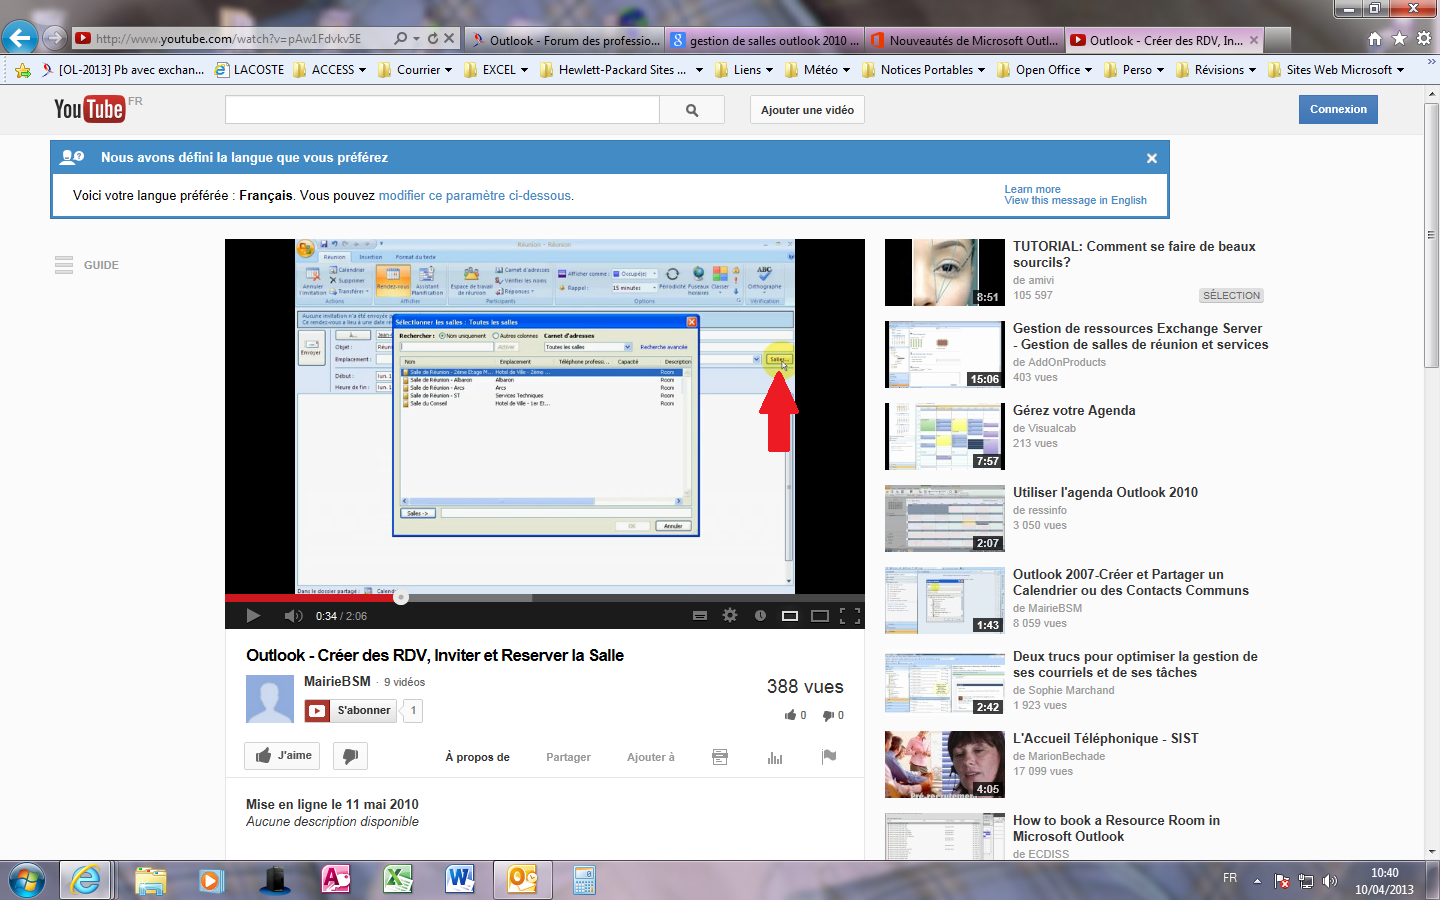This screenshot has width=1440, height=900.
Task: Click the Watch Later clock icon
Action: pyautogui.click(x=760, y=616)
